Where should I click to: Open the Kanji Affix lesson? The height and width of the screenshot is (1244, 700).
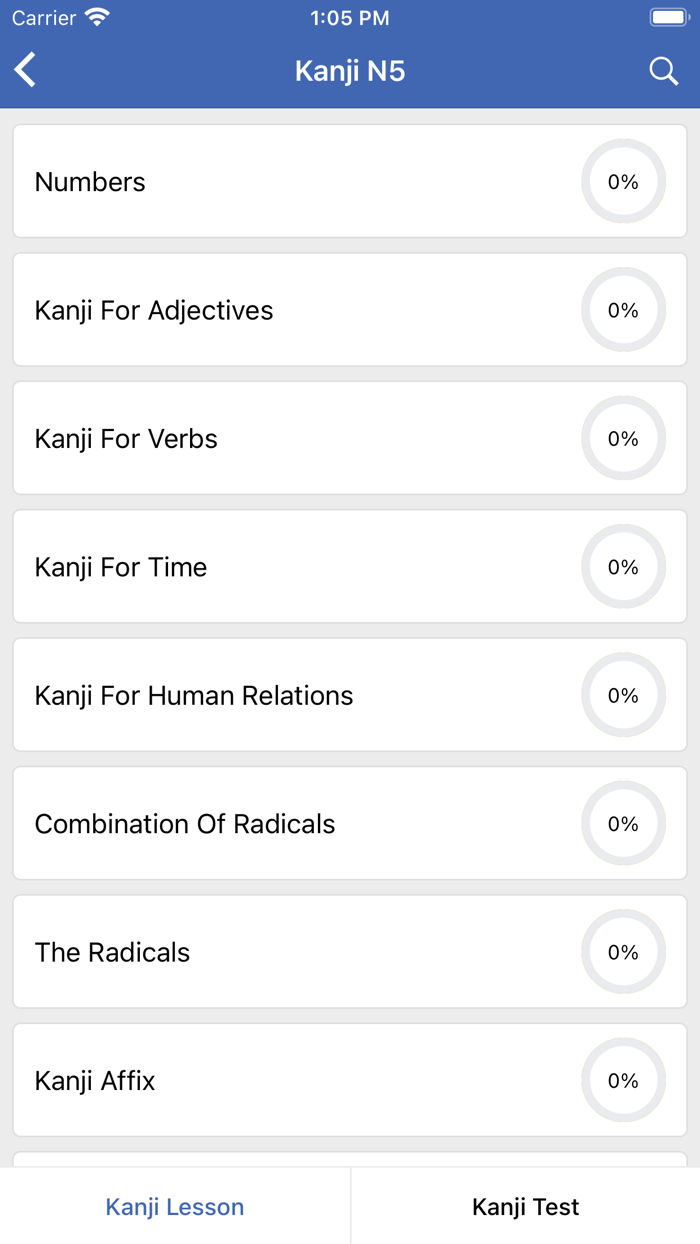[95, 1081]
